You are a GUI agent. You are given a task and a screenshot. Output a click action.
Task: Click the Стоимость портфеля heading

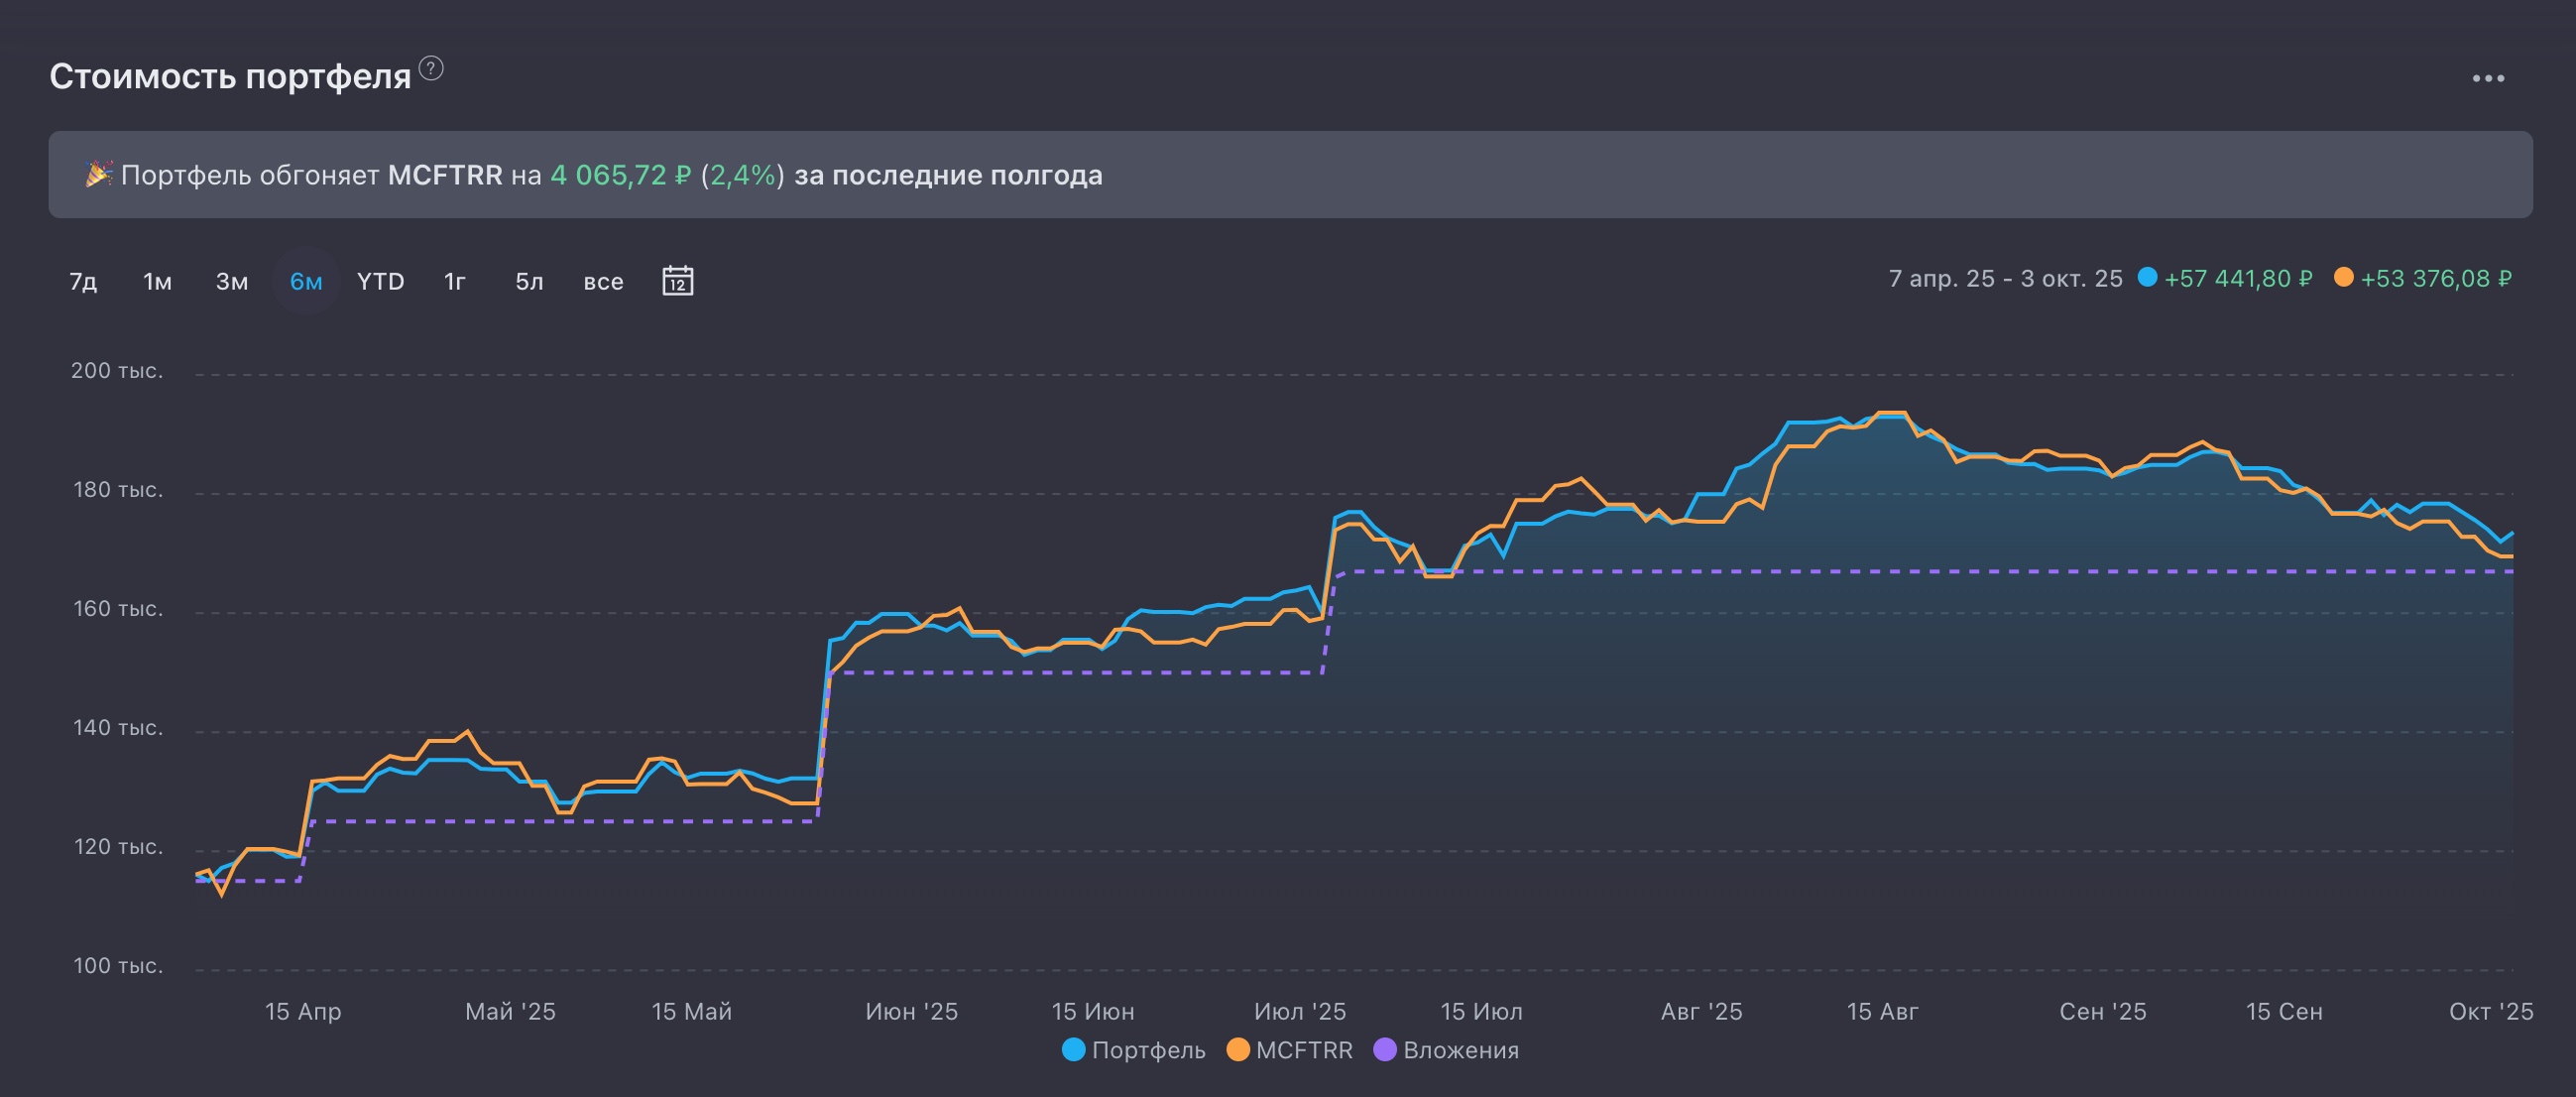[x=230, y=76]
